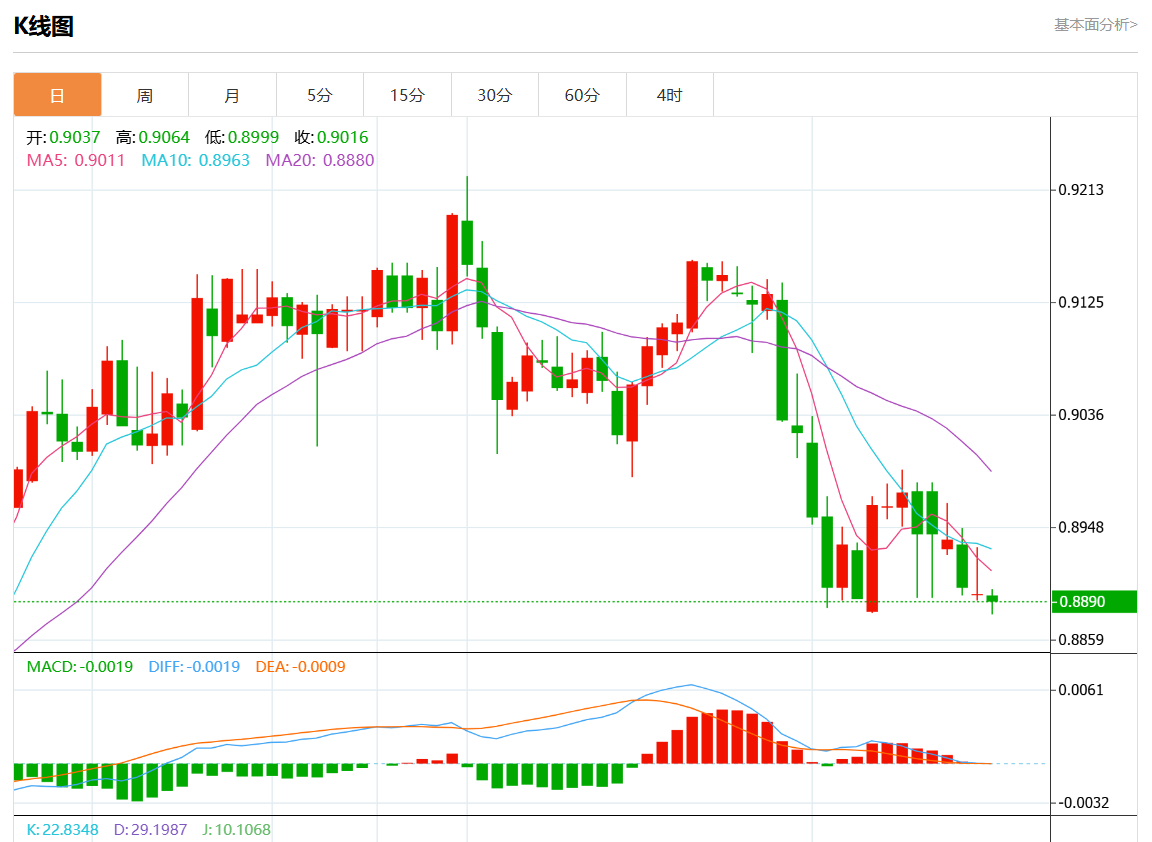Click the low price 0.8999 value

coord(253,137)
